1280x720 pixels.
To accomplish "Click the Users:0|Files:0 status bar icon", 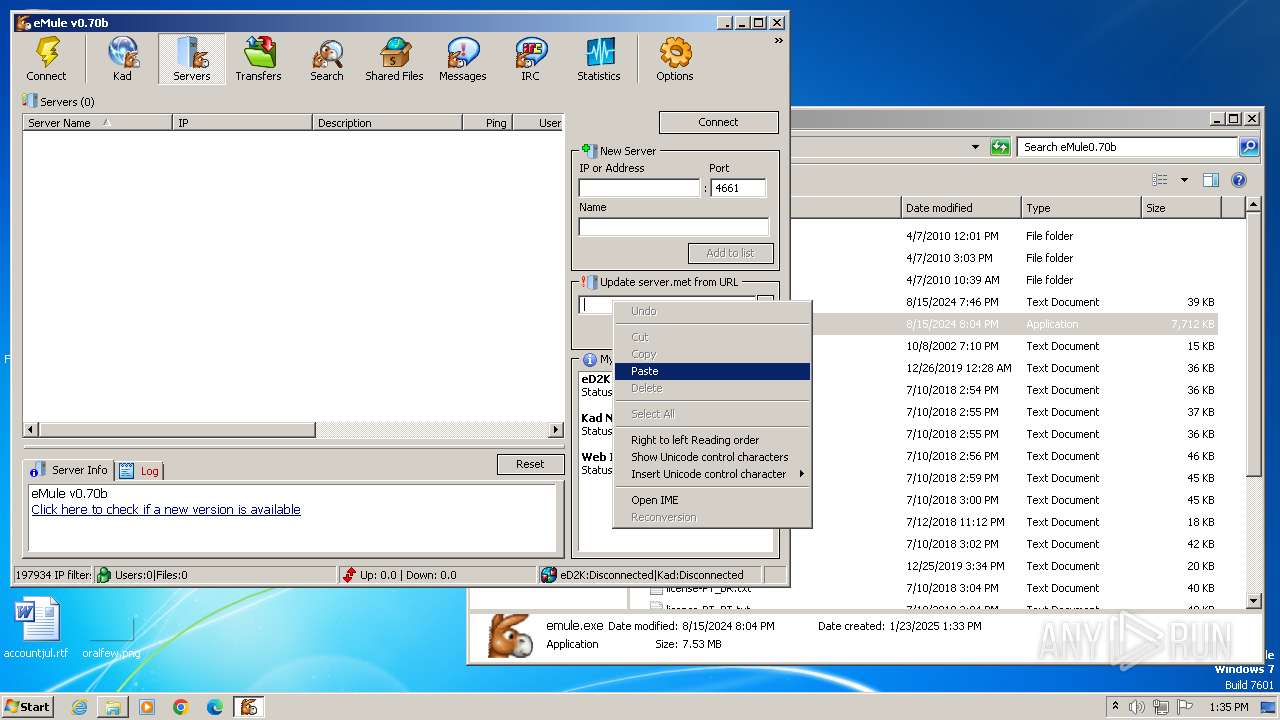I will 103,575.
